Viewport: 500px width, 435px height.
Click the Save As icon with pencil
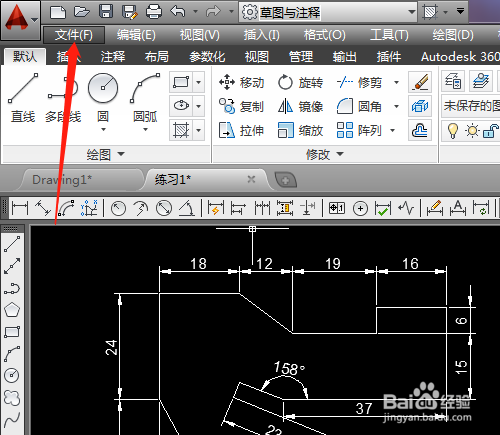pyautogui.click(x=130, y=12)
